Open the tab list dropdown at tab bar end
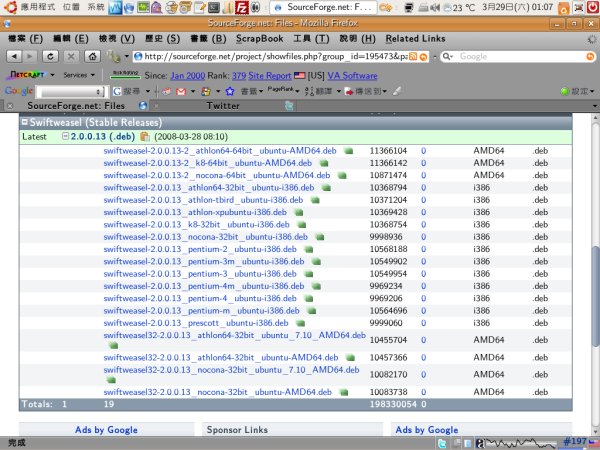600x450 pixels. coord(595,106)
